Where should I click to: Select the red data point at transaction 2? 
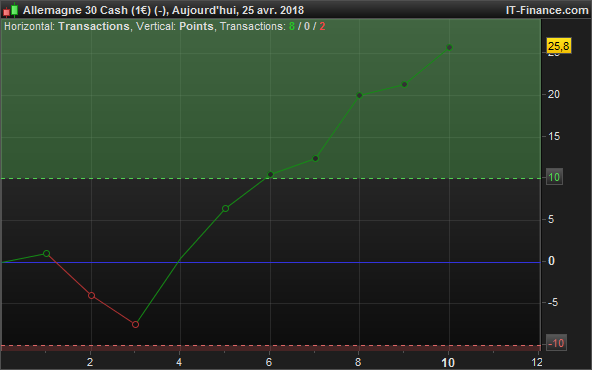click(91, 295)
